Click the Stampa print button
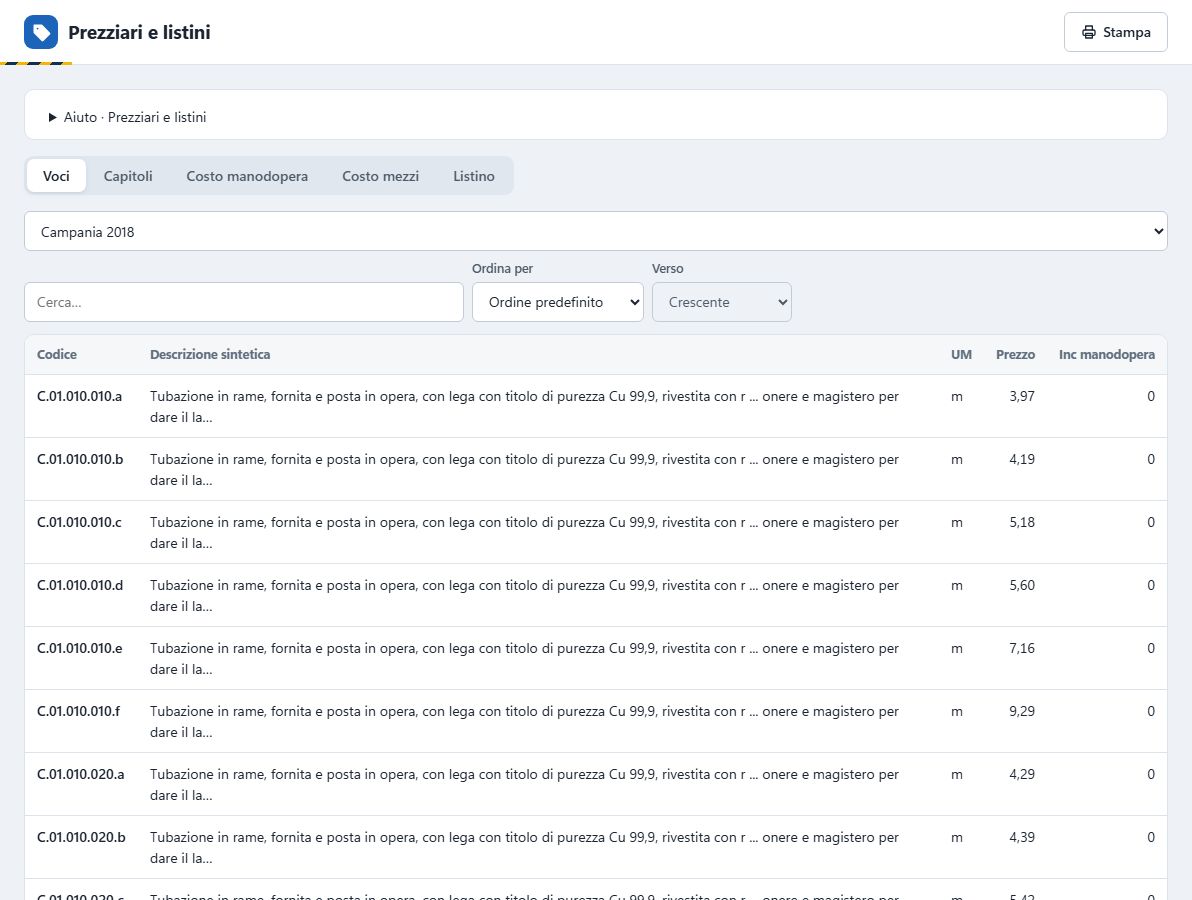This screenshot has height=900, width=1192. pyautogui.click(x=1115, y=32)
